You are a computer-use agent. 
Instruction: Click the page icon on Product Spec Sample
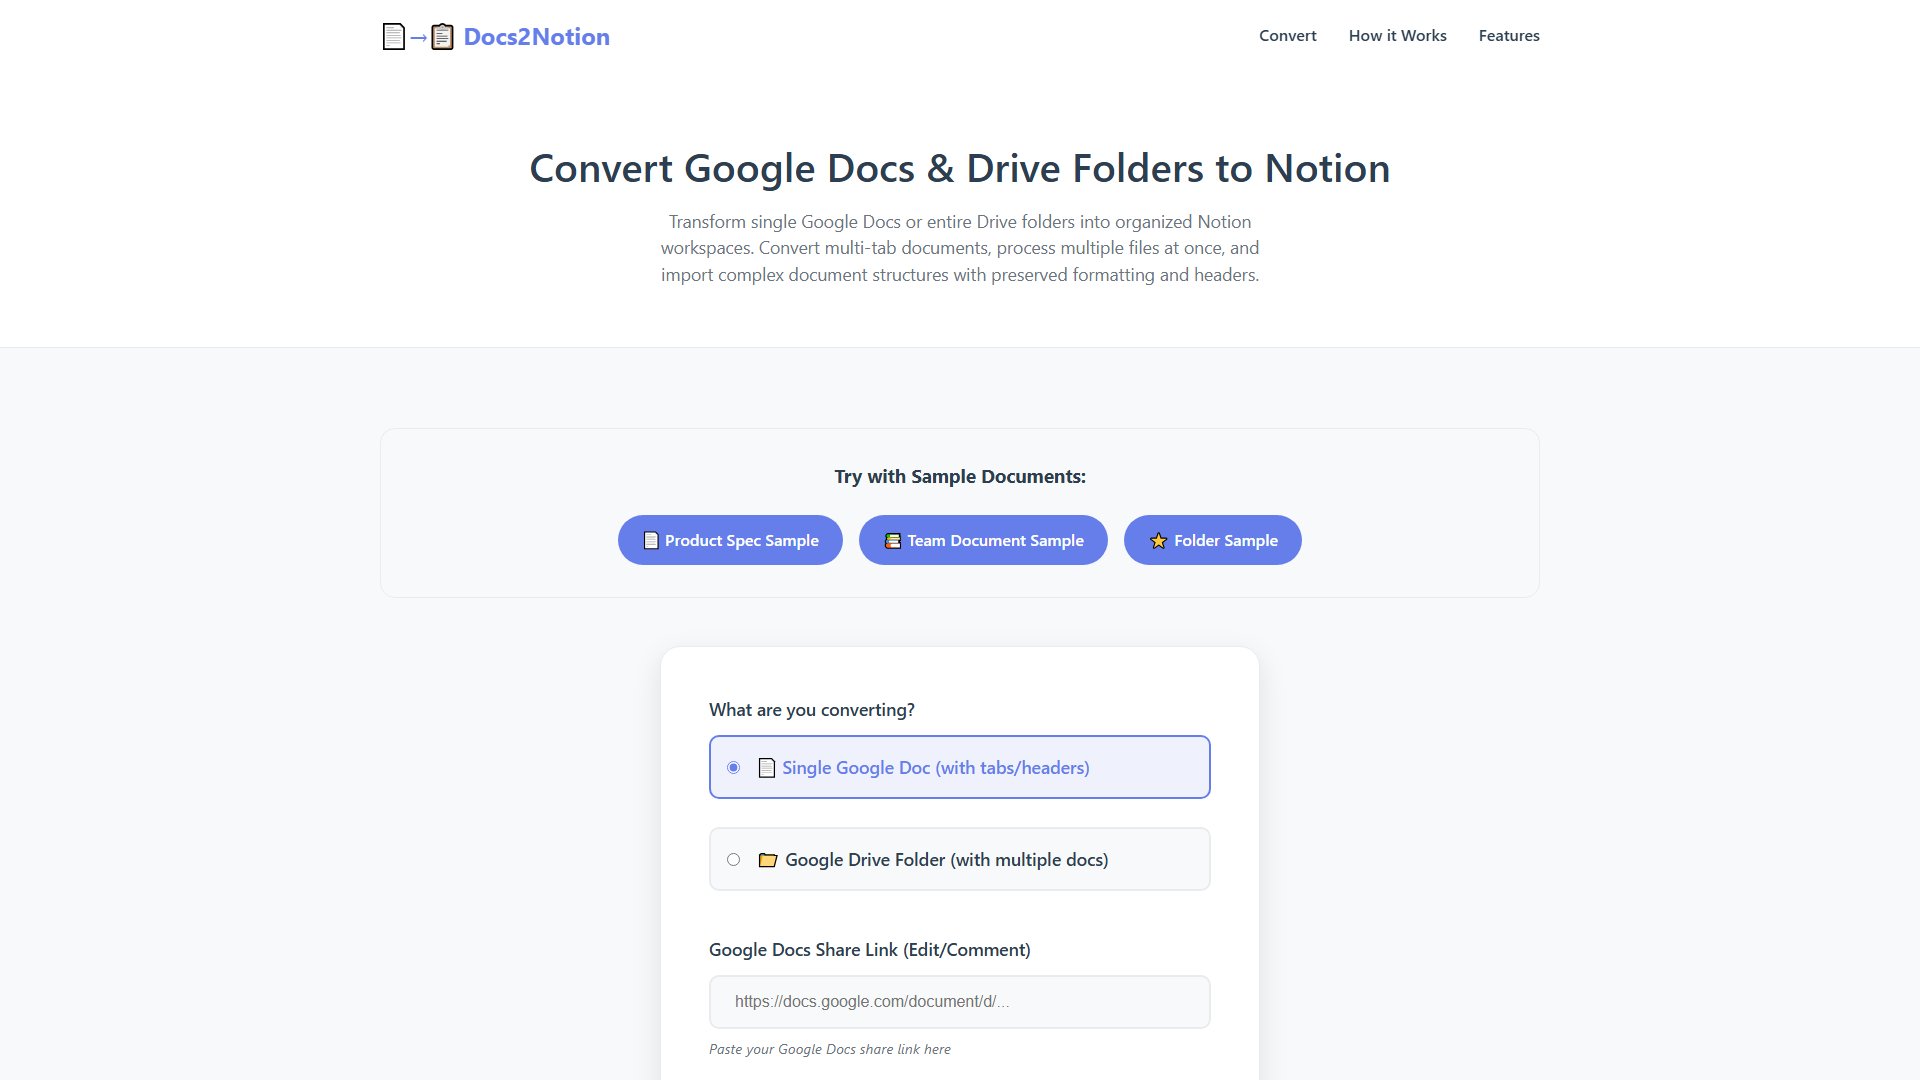651,540
